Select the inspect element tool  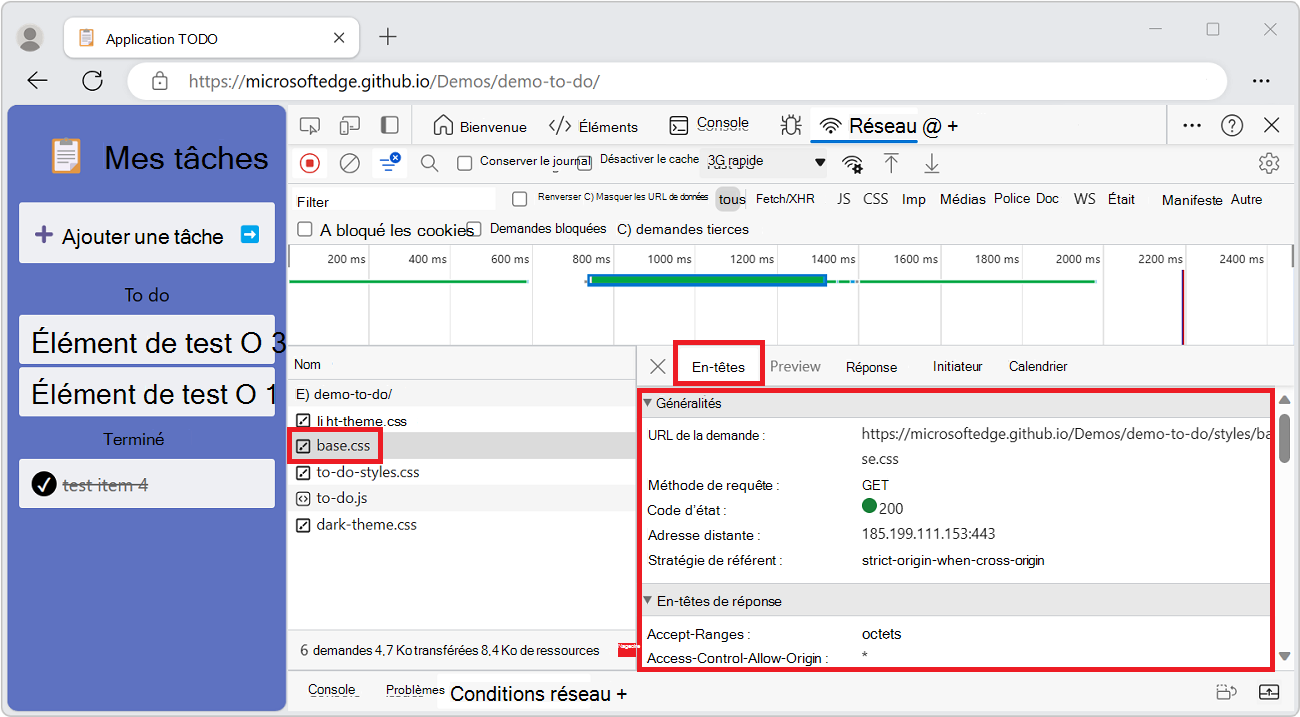[310, 126]
